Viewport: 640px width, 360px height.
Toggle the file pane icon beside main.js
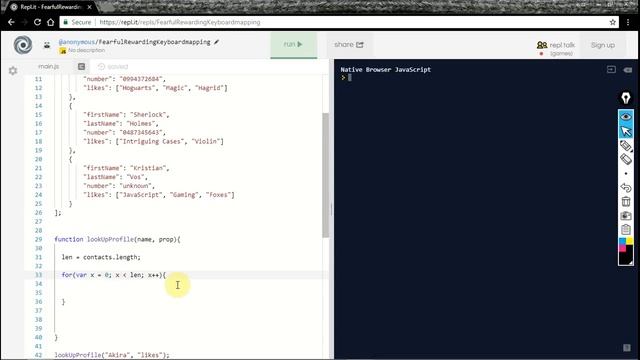[x=81, y=67]
